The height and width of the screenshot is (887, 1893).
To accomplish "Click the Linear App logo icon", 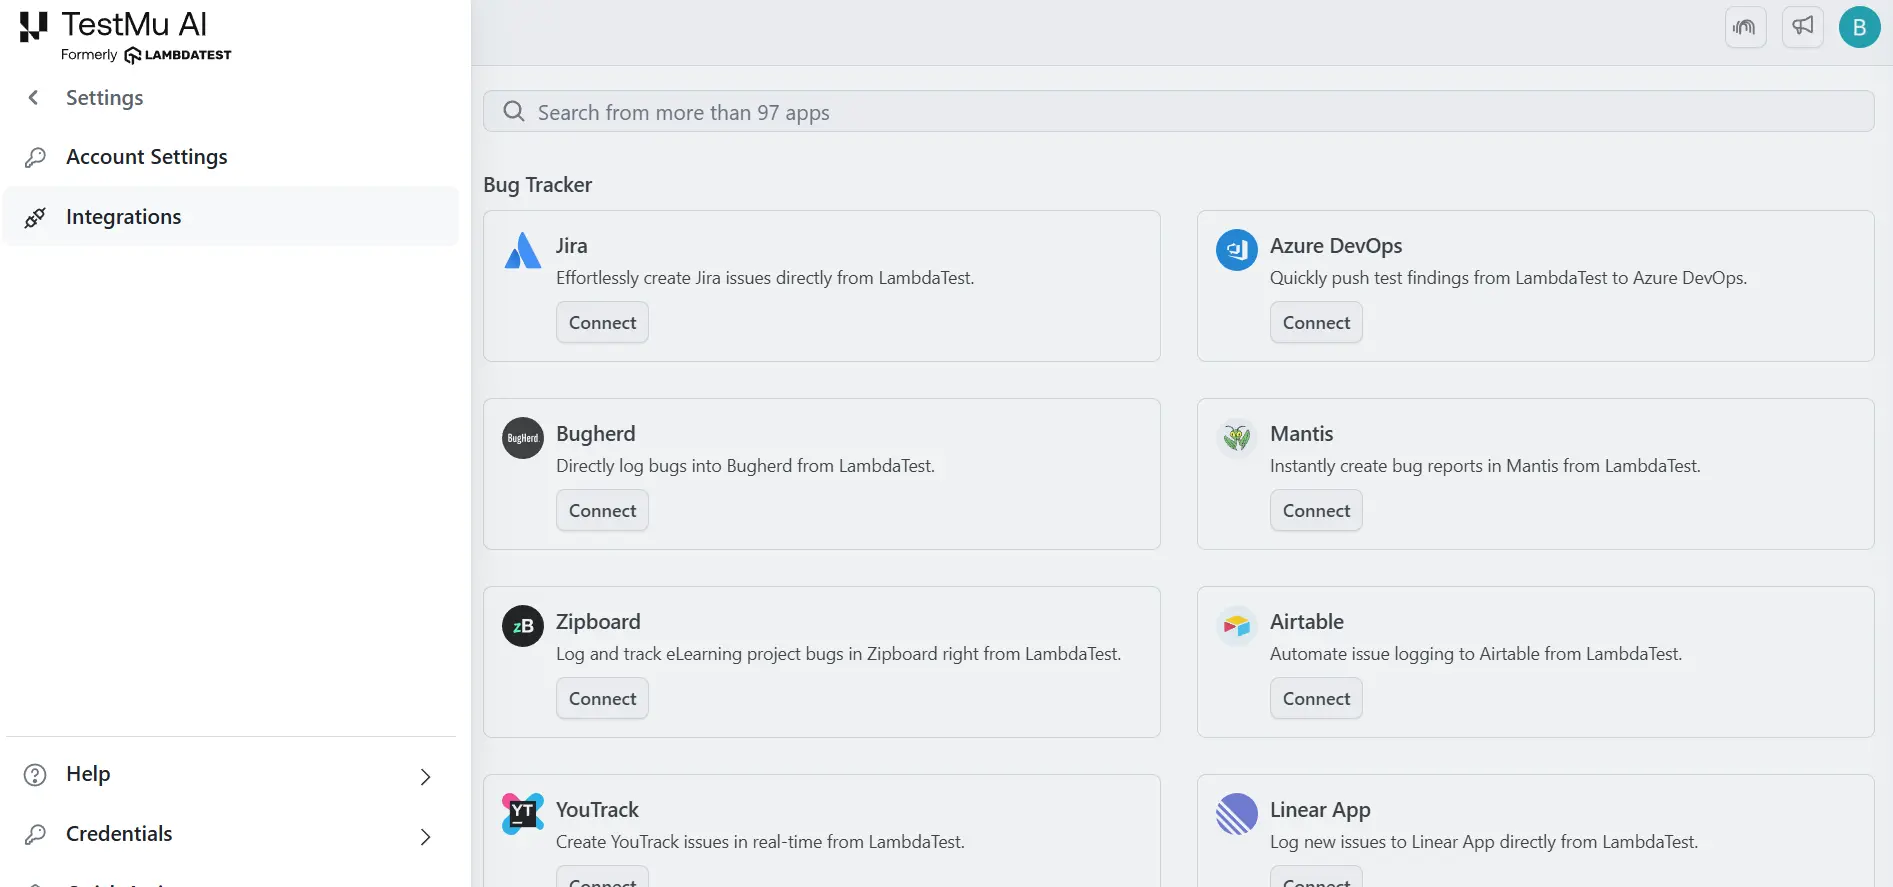I will click(x=1237, y=814).
